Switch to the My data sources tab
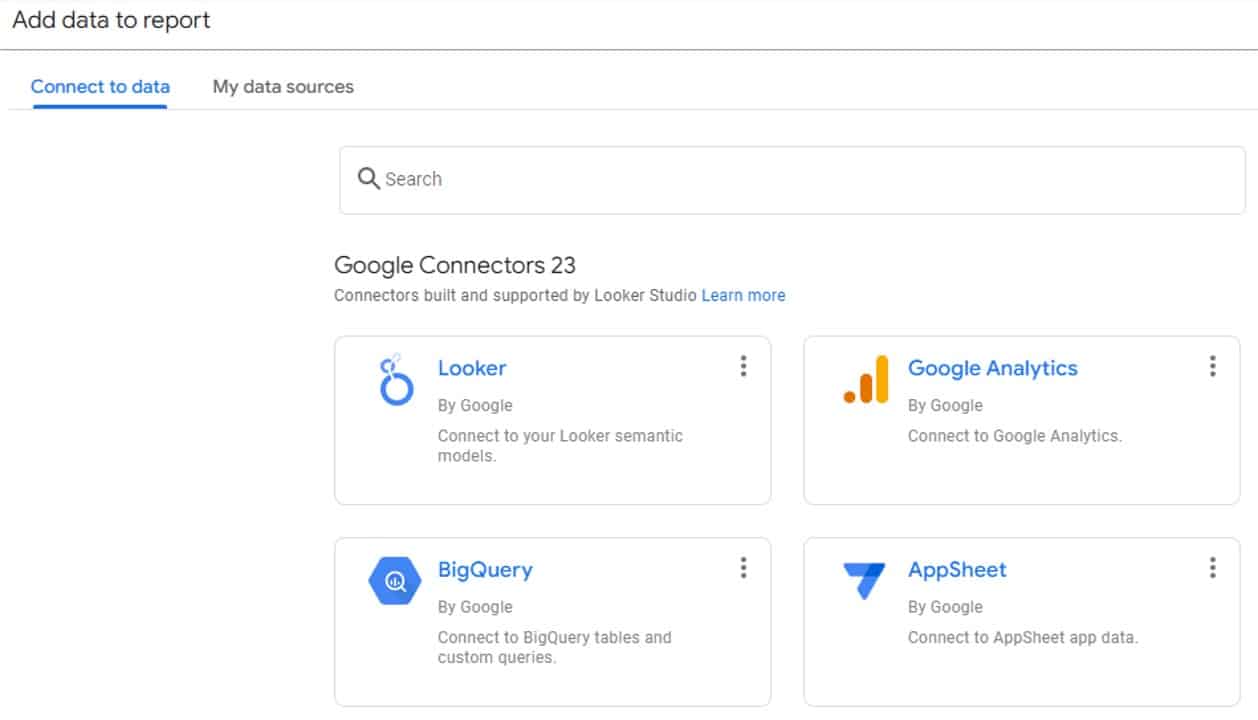Viewport: 1258px width, 720px height. 283,87
